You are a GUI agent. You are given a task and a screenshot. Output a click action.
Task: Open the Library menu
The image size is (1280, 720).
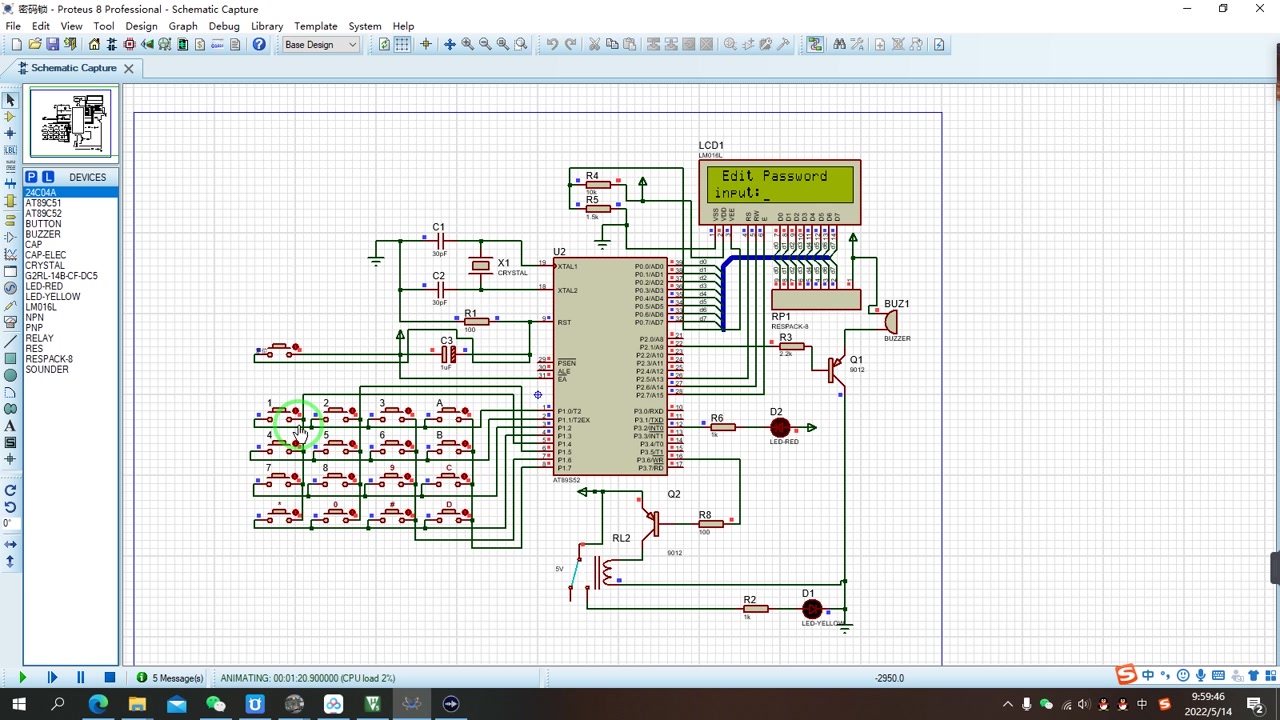click(x=266, y=26)
